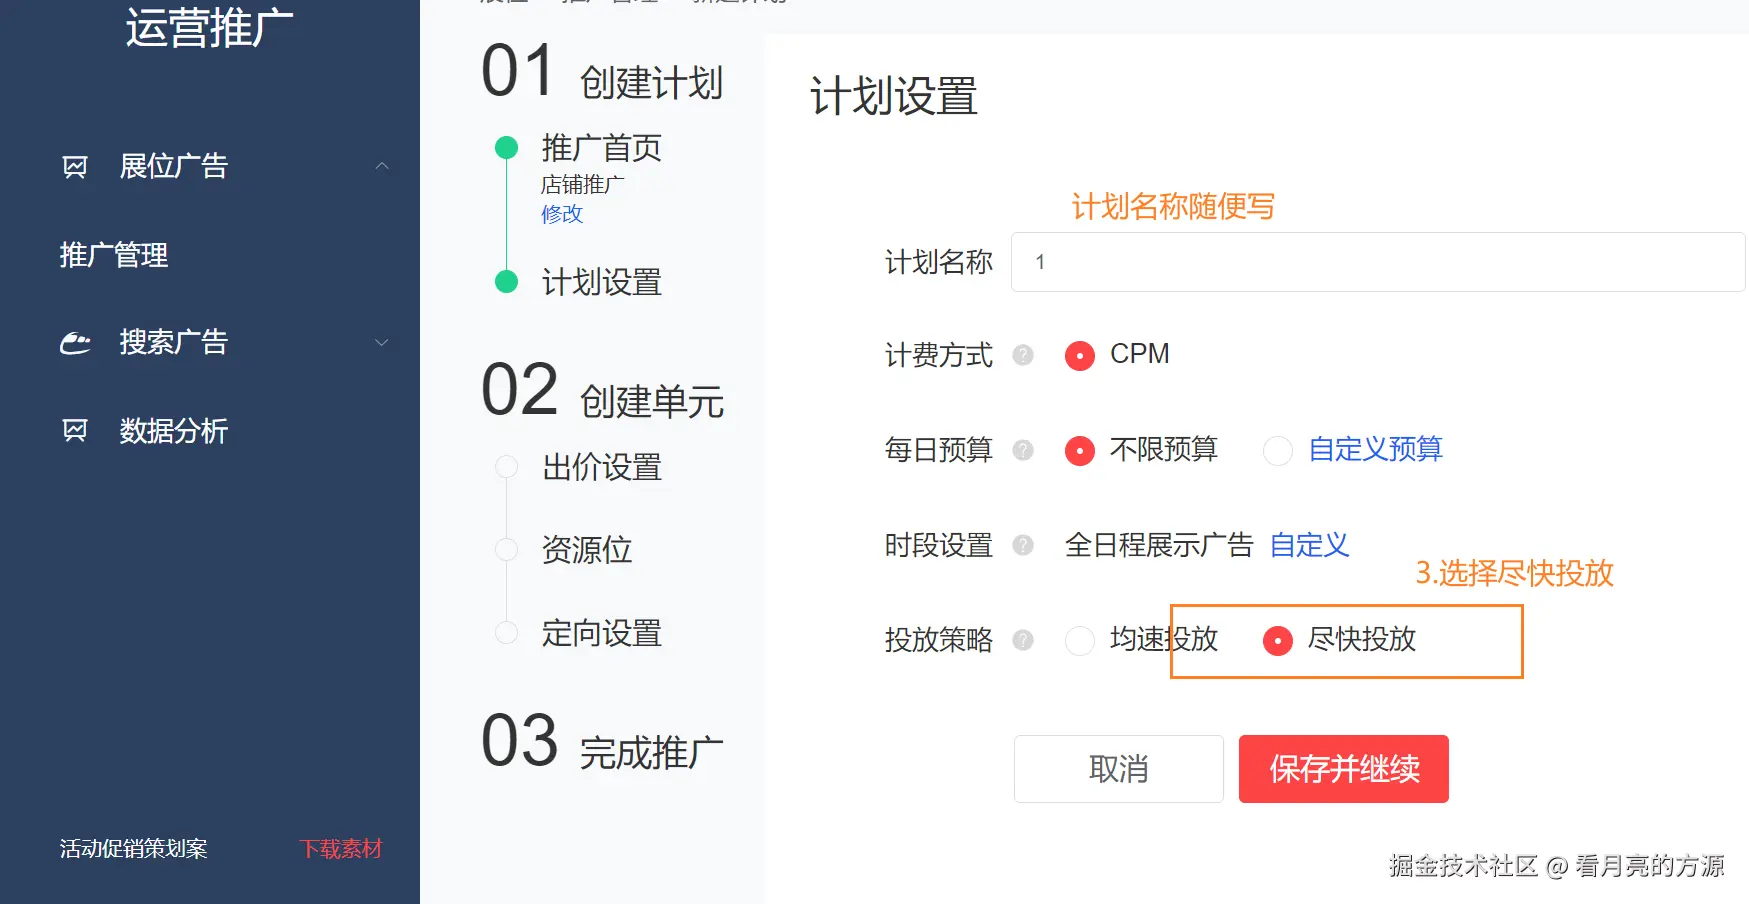Viewport: 1749px width, 904px height.
Task: Open 数据分析 in the sidebar
Action: (174, 431)
